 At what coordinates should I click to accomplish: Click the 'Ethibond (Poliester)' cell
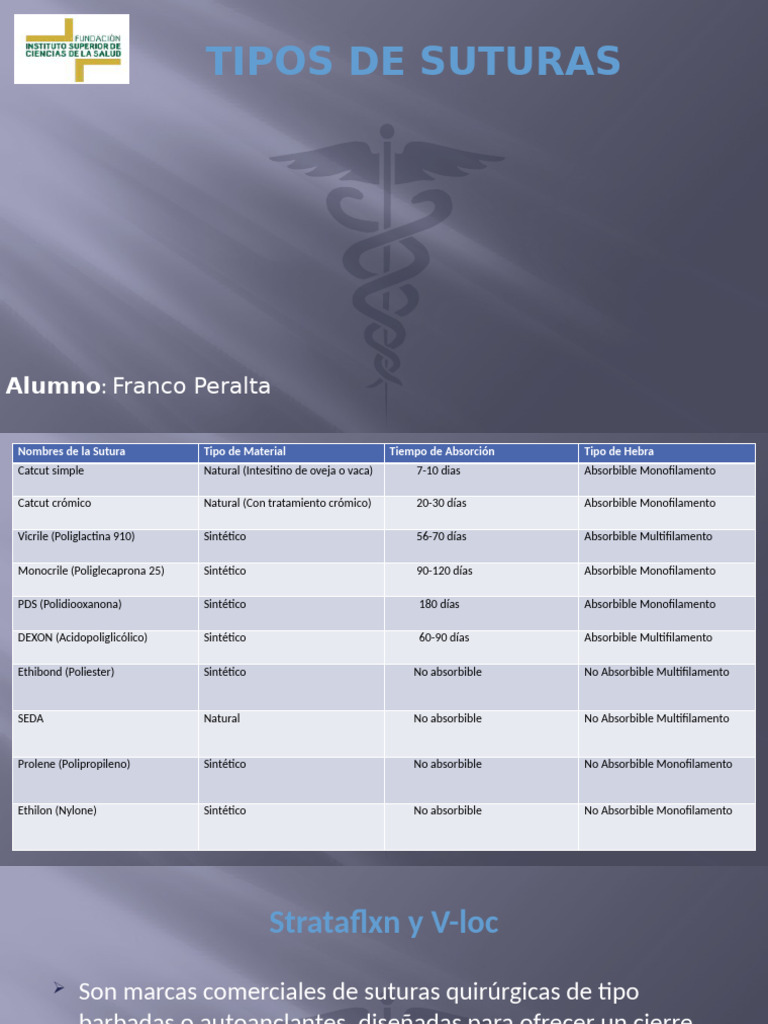66,672
